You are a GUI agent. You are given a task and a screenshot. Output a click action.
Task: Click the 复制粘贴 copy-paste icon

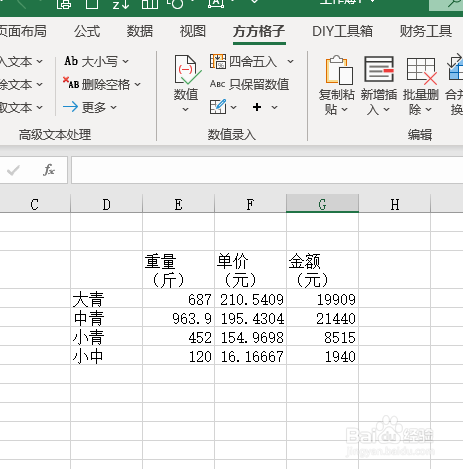pos(339,70)
